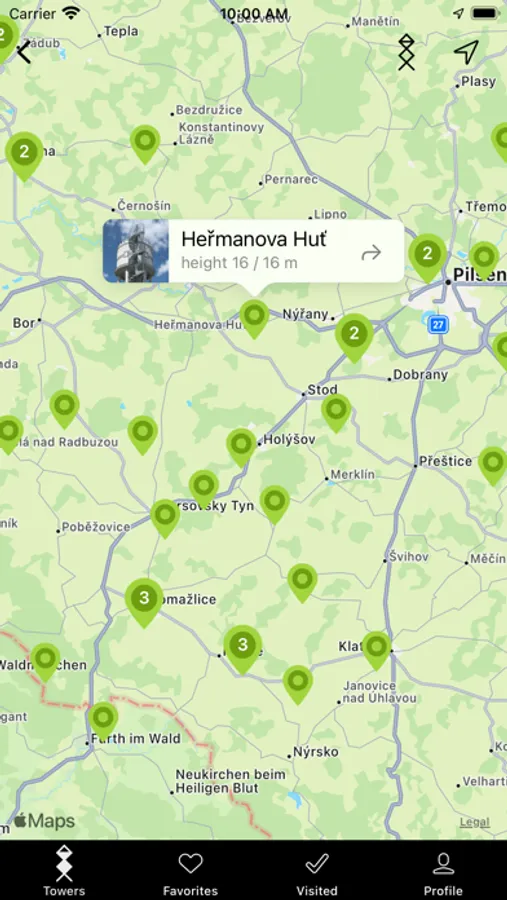
Task: Tap the selected pin near Nýřany
Action: tap(254, 318)
